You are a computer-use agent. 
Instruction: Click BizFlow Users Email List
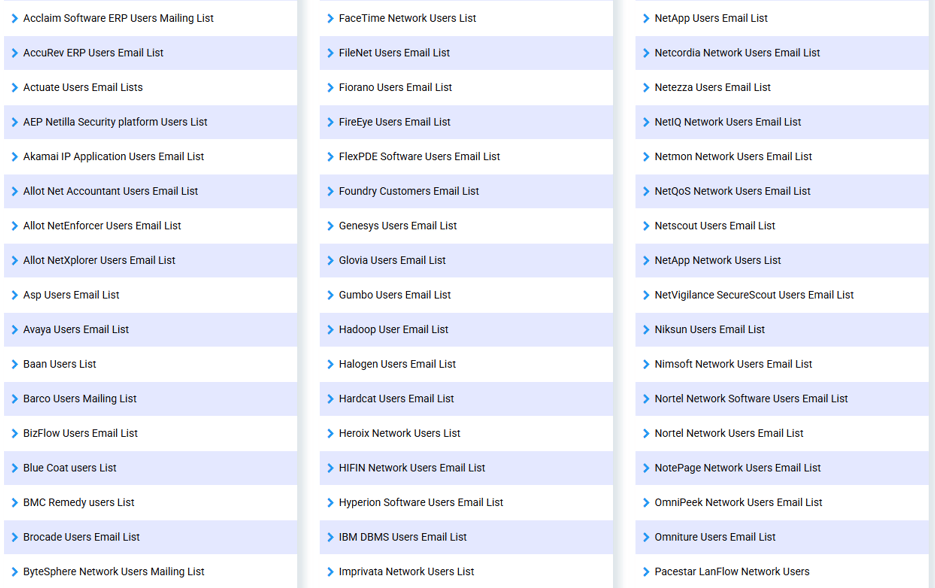click(81, 434)
